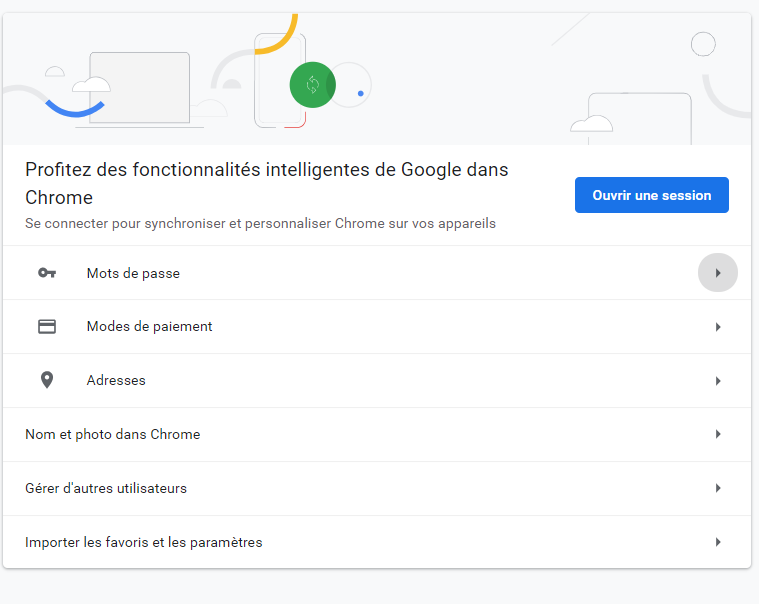Image resolution: width=759 pixels, height=604 pixels.
Task: Click the location pin icon beside Adresses
Action: coord(47,380)
